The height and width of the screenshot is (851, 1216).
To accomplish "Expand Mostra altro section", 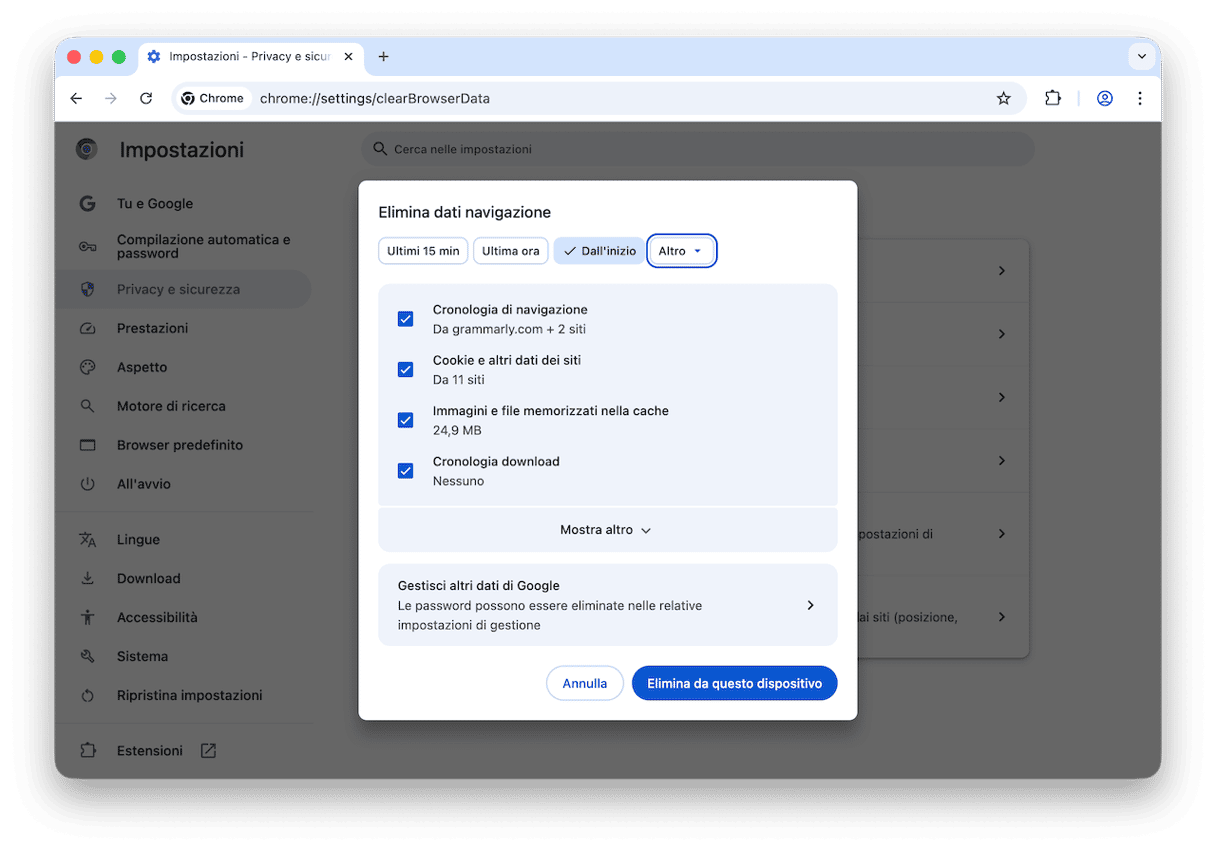I will coord(606,530).
